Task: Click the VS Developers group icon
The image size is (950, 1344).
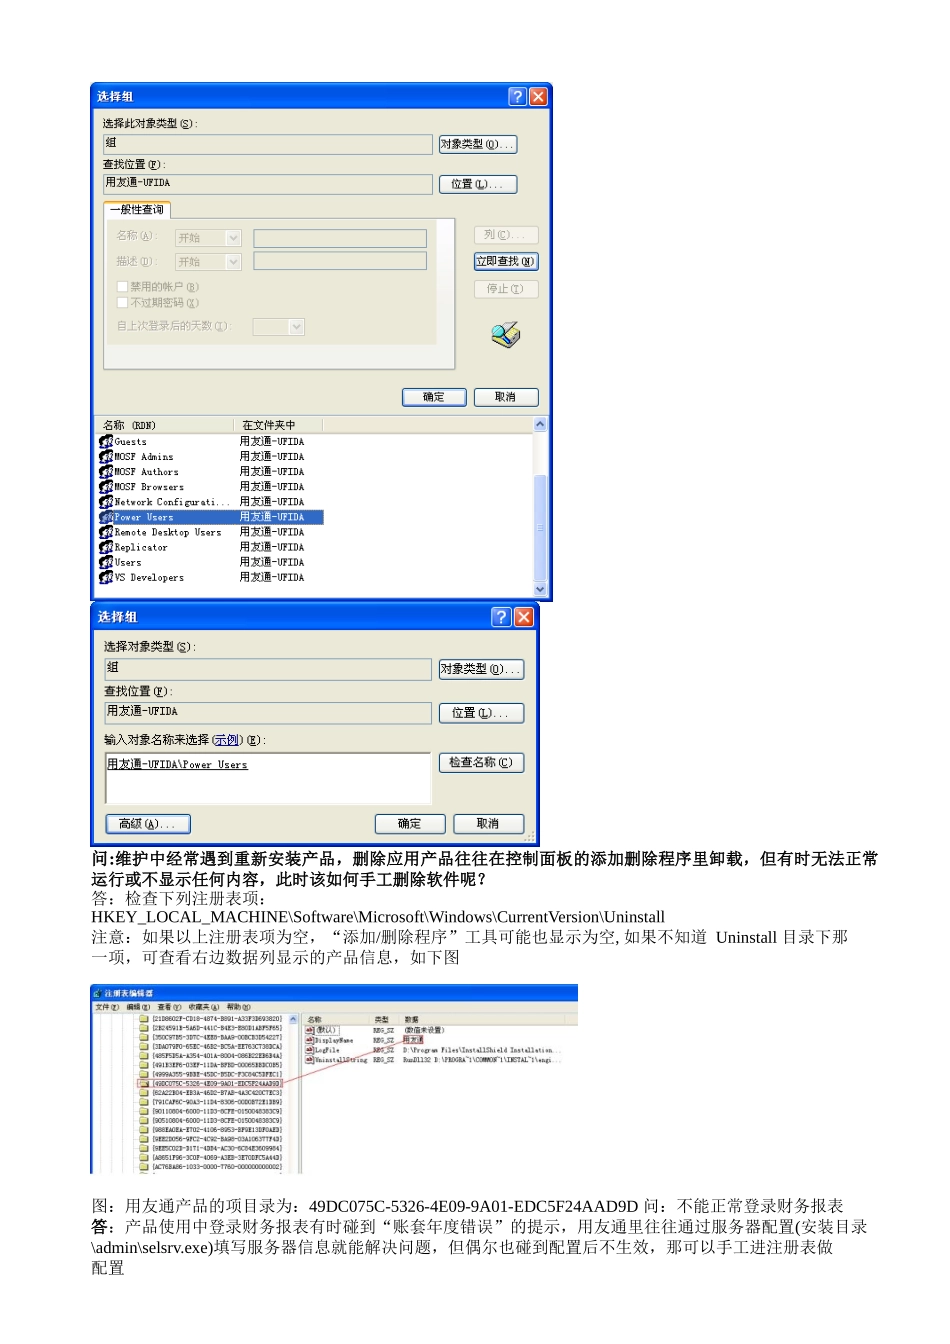Action: tap(106, 577)
